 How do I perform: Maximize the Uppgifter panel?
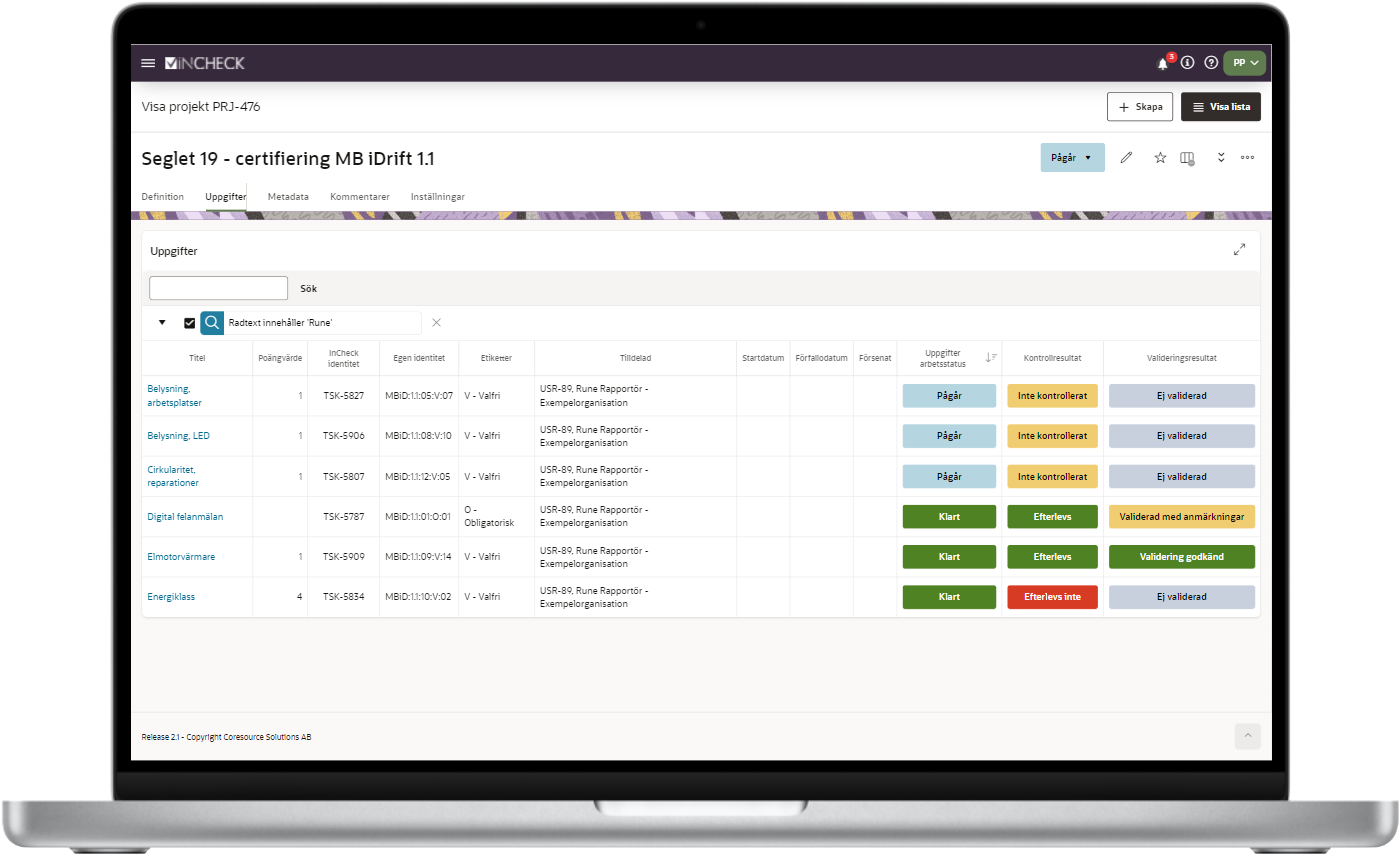tap(1240, 250)
